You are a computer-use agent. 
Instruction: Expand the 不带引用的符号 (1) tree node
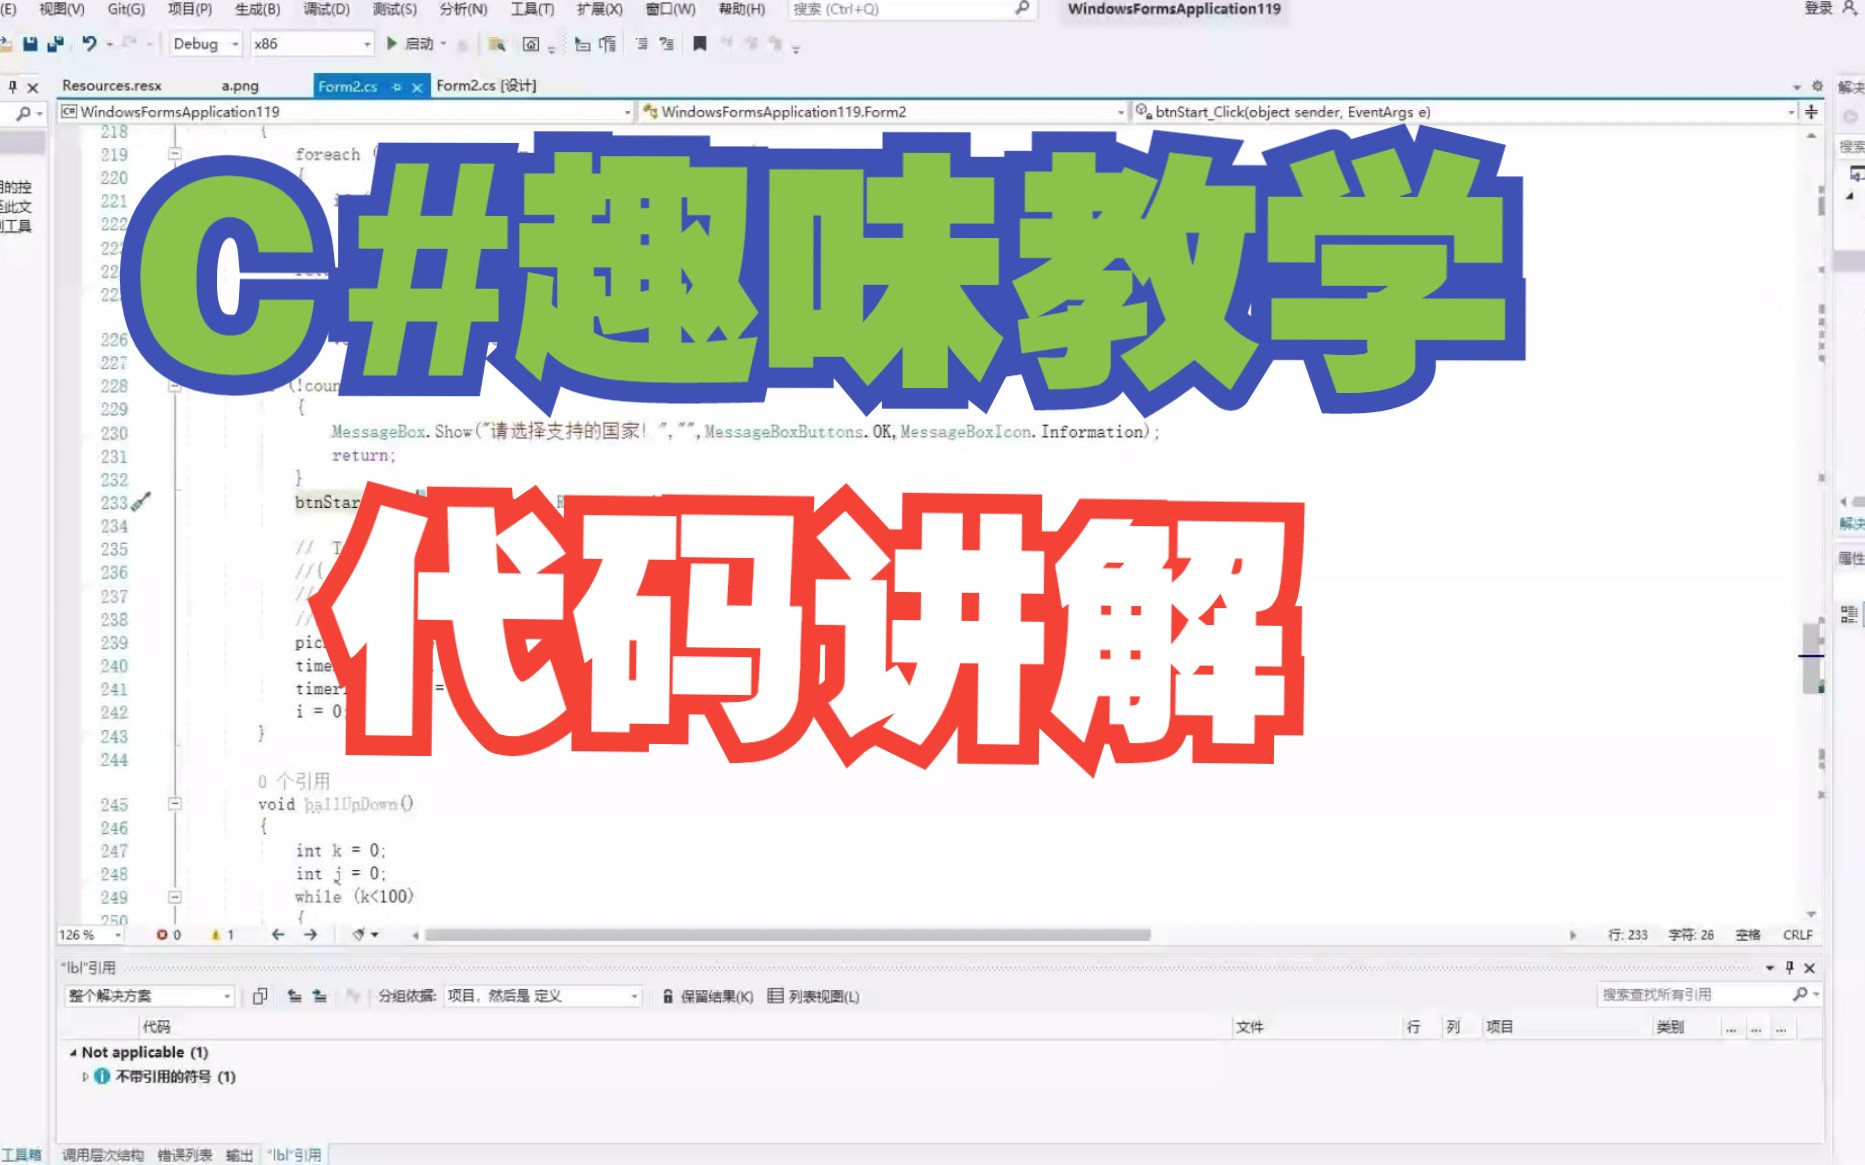86,1077
